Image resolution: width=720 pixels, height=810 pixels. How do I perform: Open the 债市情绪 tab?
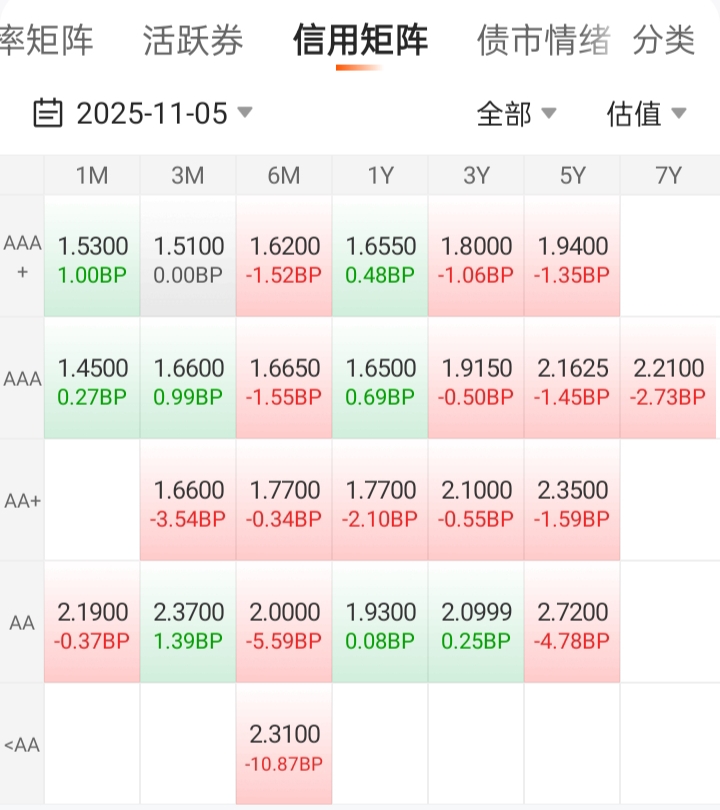pyautogui.click(x=543, y=41)
